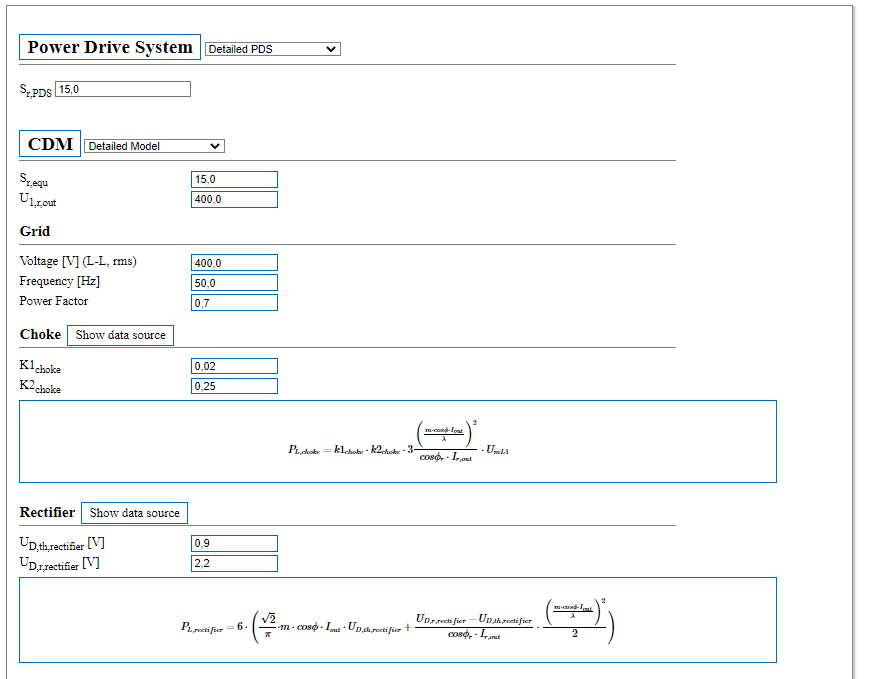Click the UD,r,rectifier voltage field
The image size is (874, 679).
click(234, 563)
